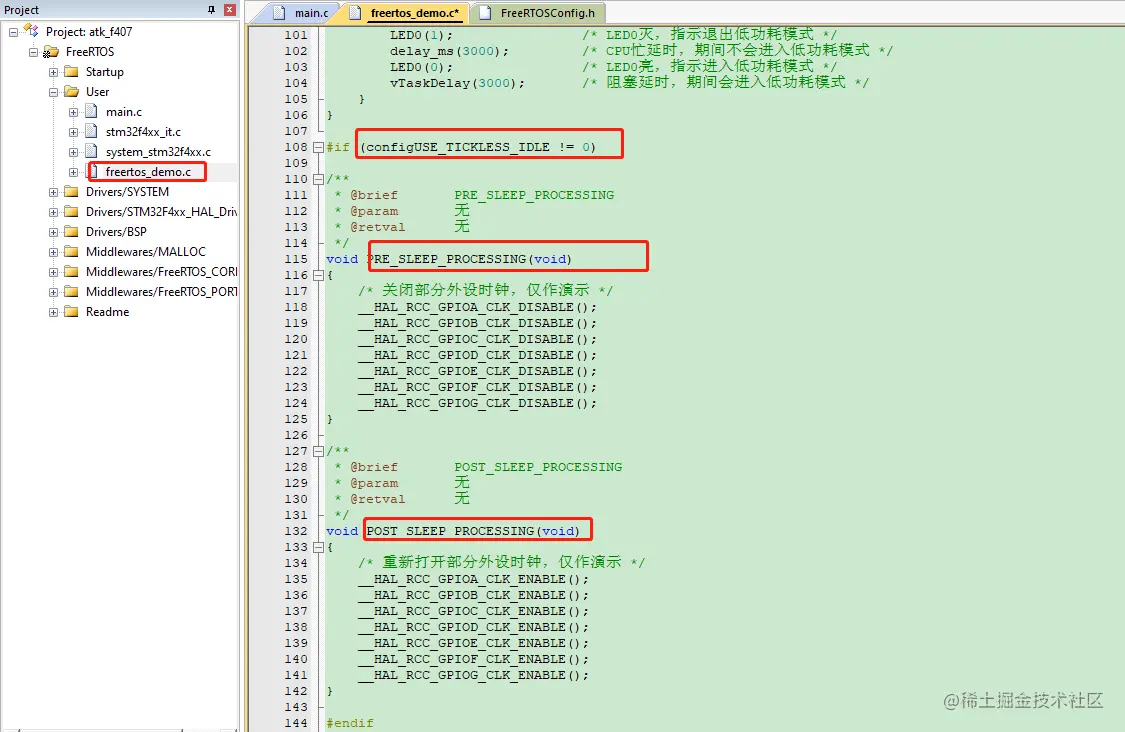1125x732 pixels.
Task: Collapse the FreeRTOS target node
Action: click(x=34, y=52)
